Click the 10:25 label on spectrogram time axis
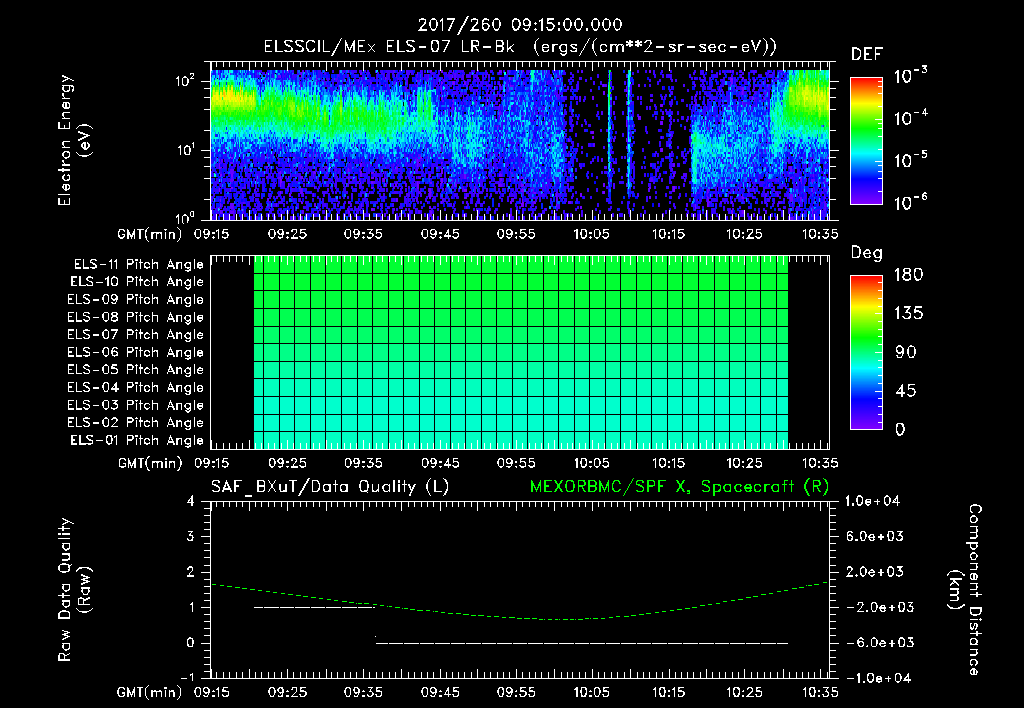The image size is (1024, 708). click(744, 234)
